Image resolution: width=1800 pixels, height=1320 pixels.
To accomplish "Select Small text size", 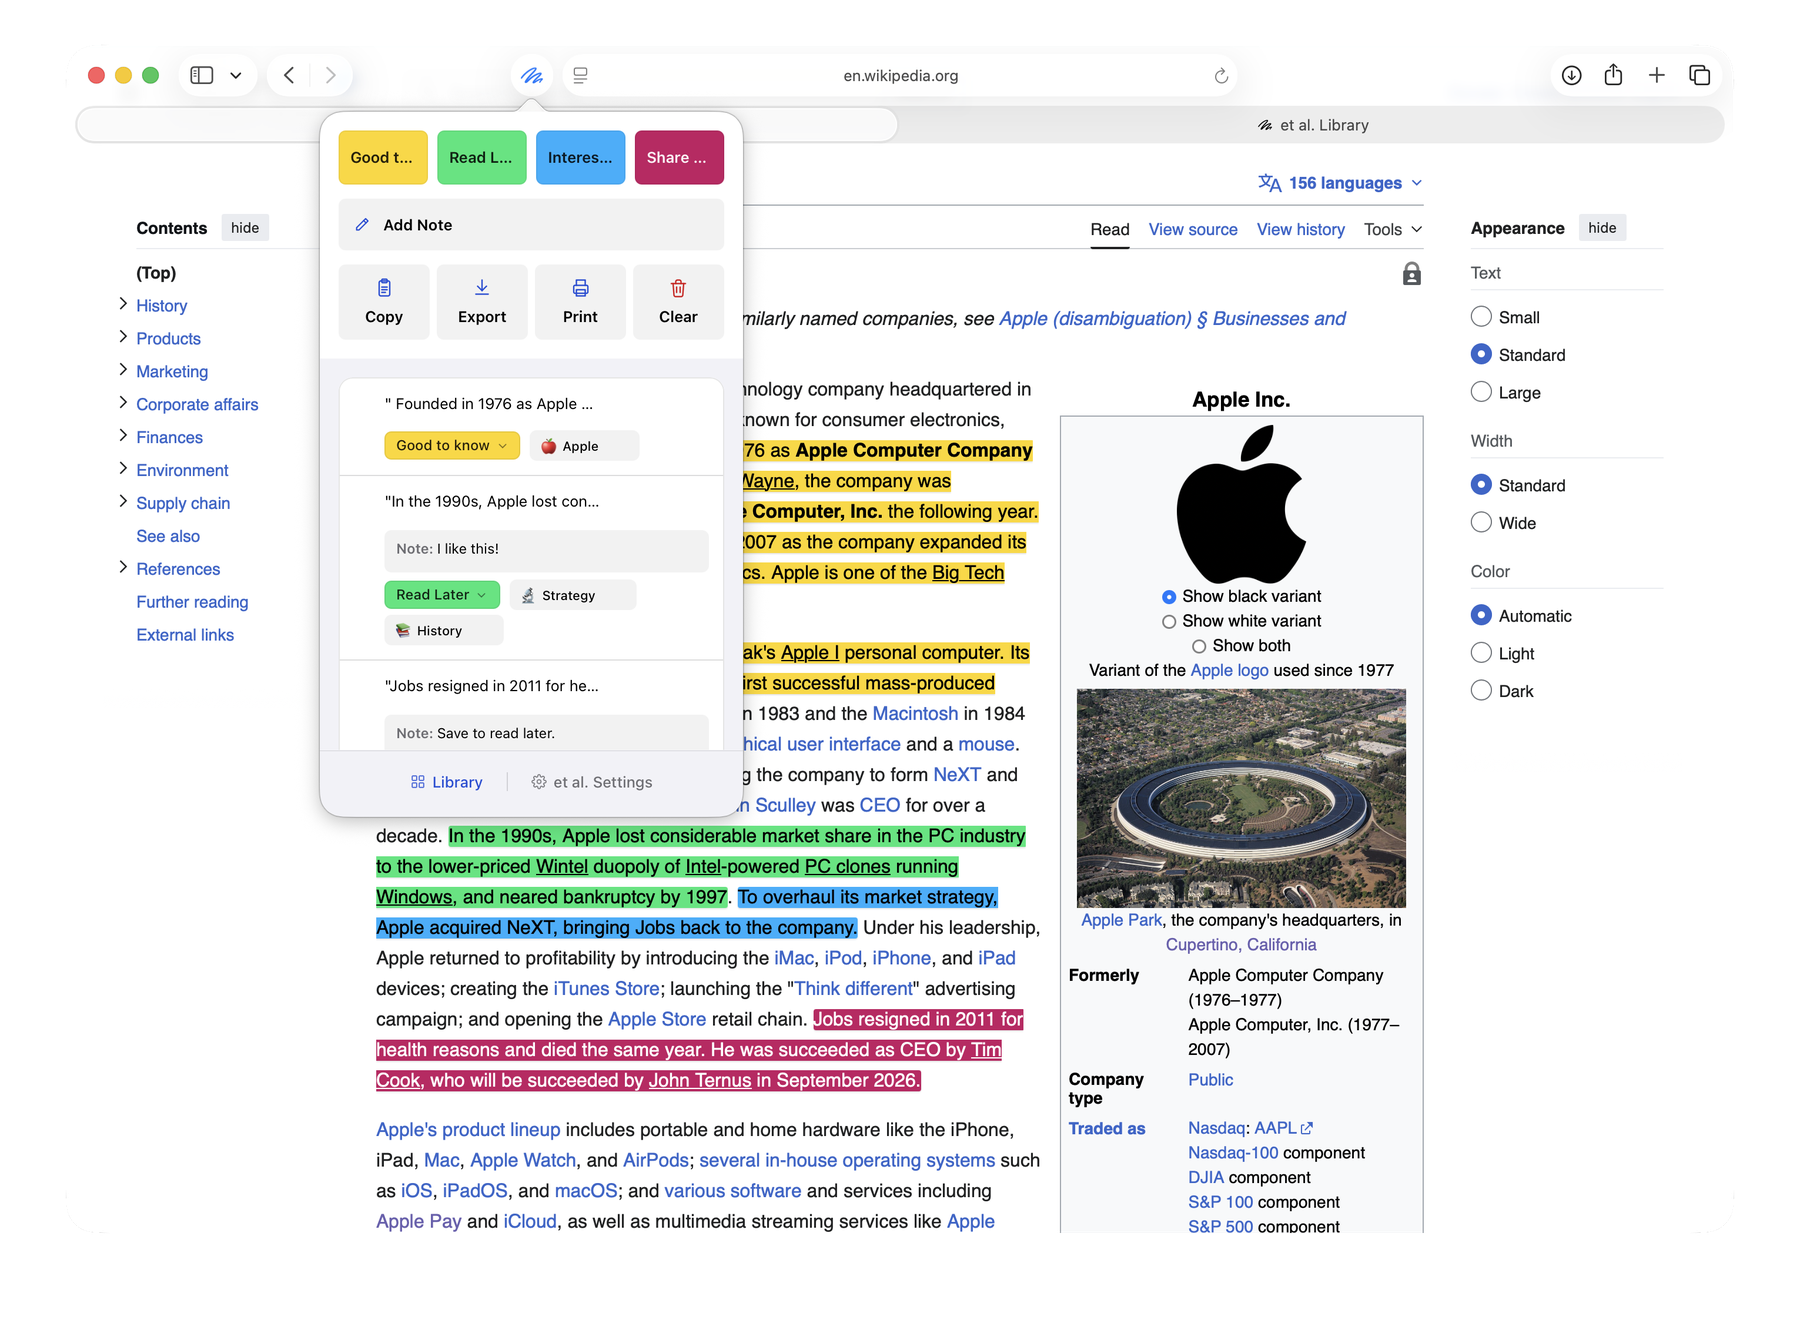I will (x=1481, y=317).
